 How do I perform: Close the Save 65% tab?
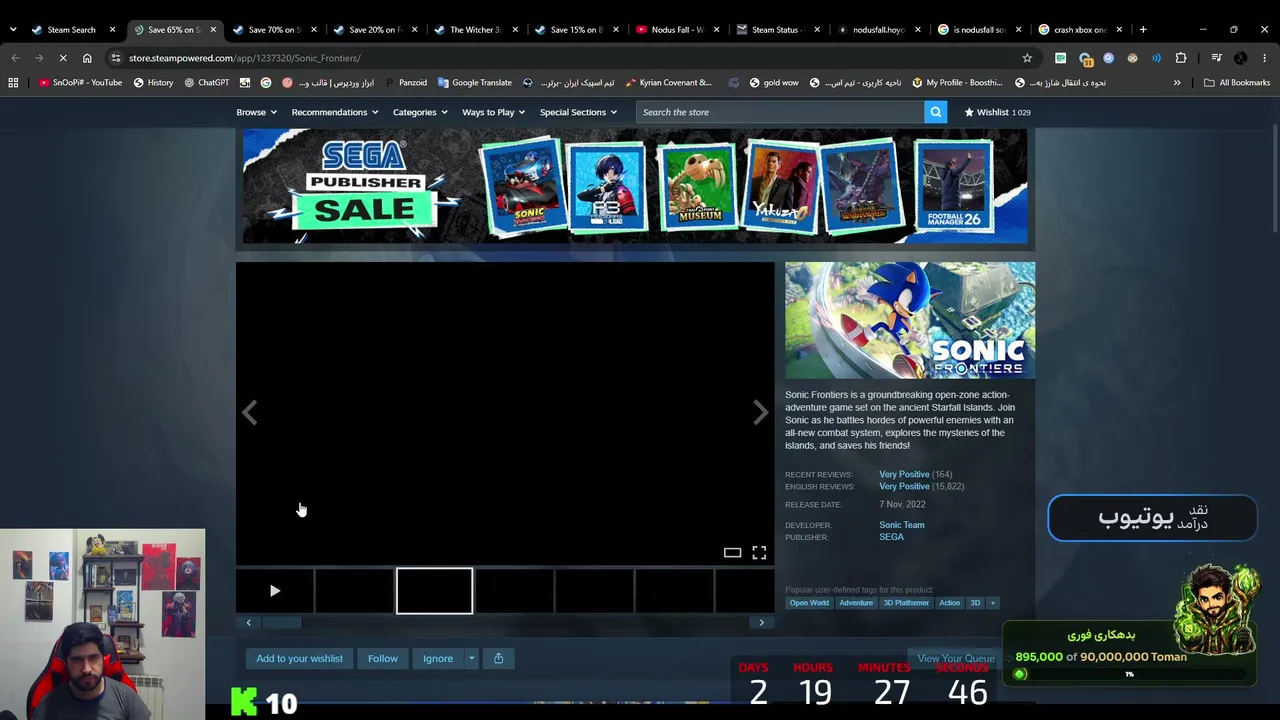click(213, 30)
